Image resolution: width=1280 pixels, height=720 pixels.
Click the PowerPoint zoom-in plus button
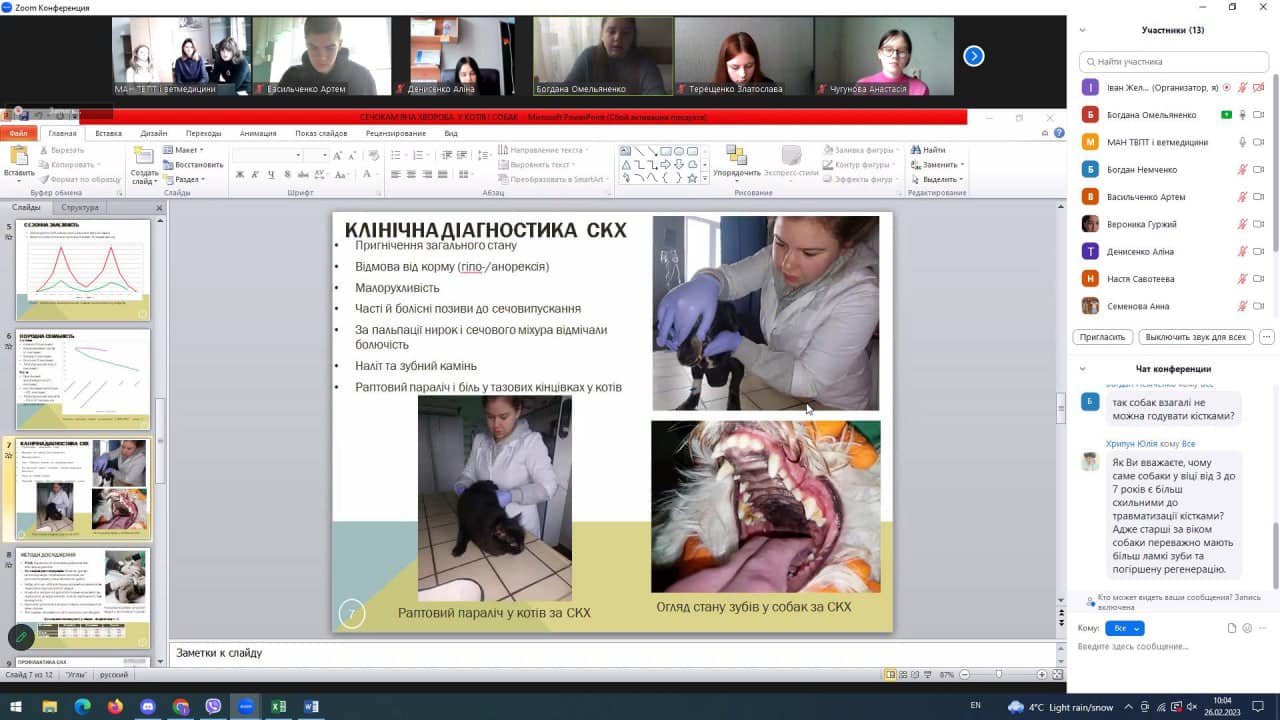tap(1042, 675)
